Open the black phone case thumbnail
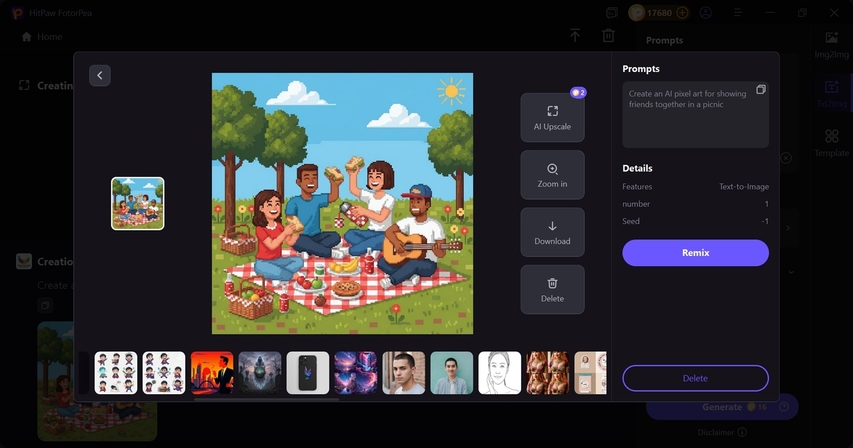This screenshot has height=448, width=853. point(308,373)
